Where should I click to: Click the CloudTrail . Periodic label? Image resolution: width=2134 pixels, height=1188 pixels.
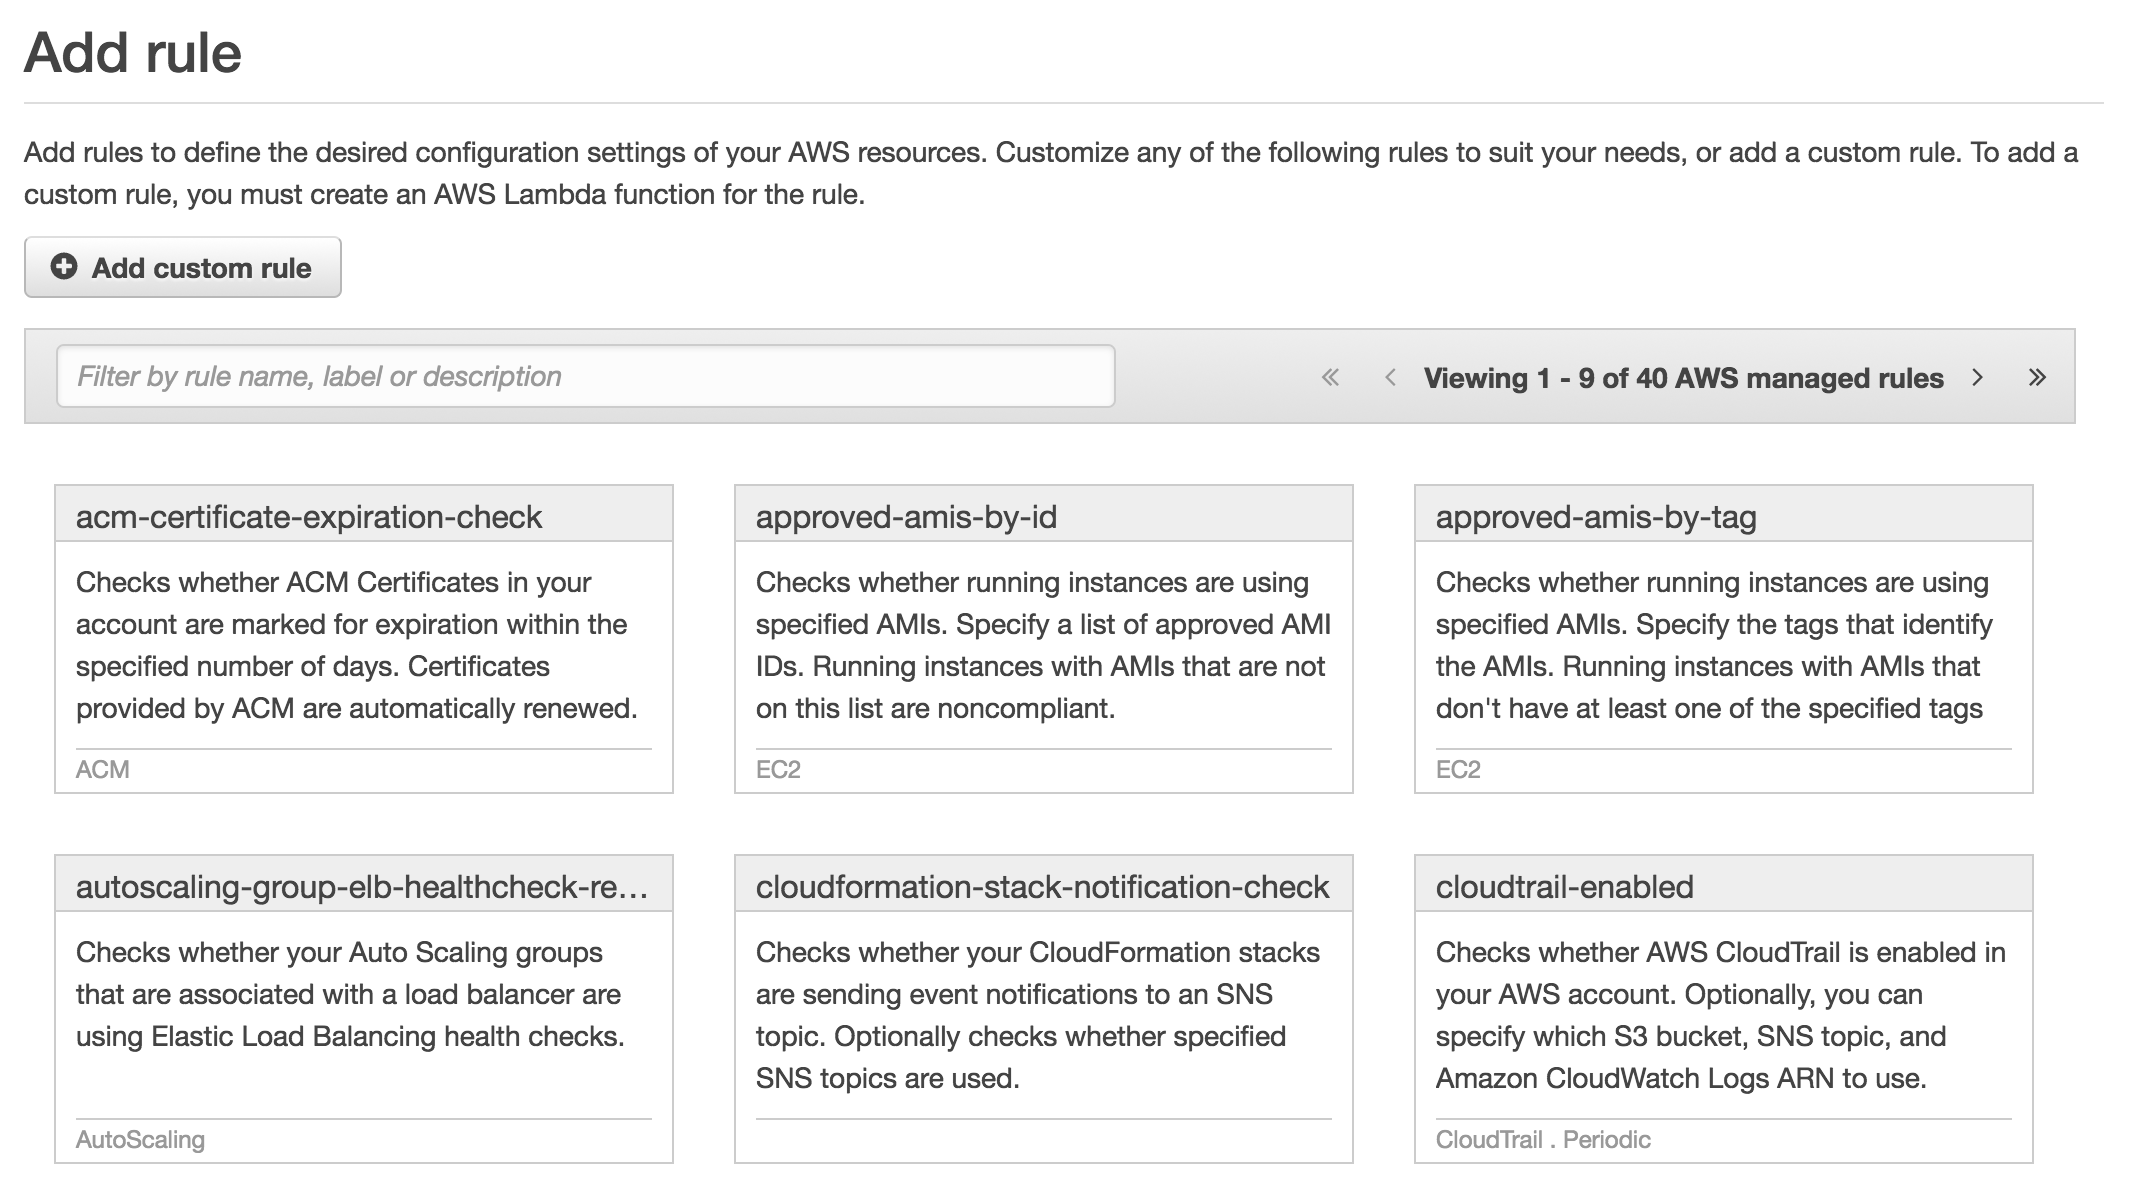pyautogui.click(x=1542, y=1140)
